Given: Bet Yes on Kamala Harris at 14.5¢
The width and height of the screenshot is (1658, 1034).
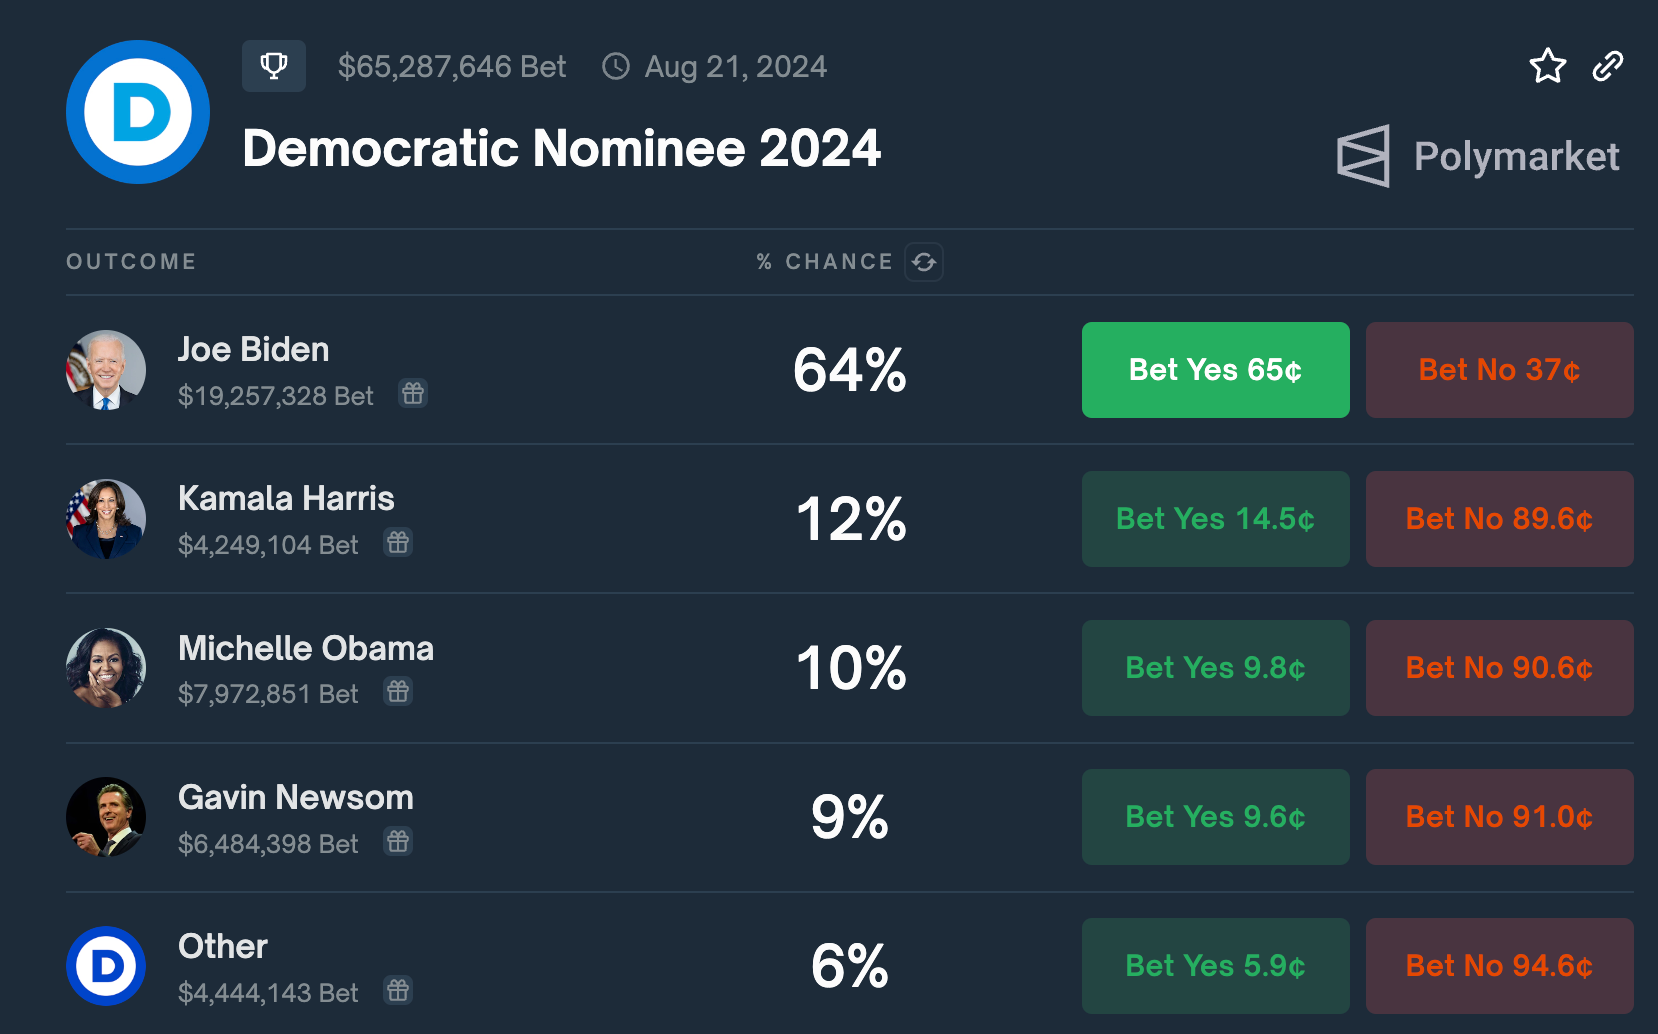Looking at the screenshot, I should [1215, 519].
